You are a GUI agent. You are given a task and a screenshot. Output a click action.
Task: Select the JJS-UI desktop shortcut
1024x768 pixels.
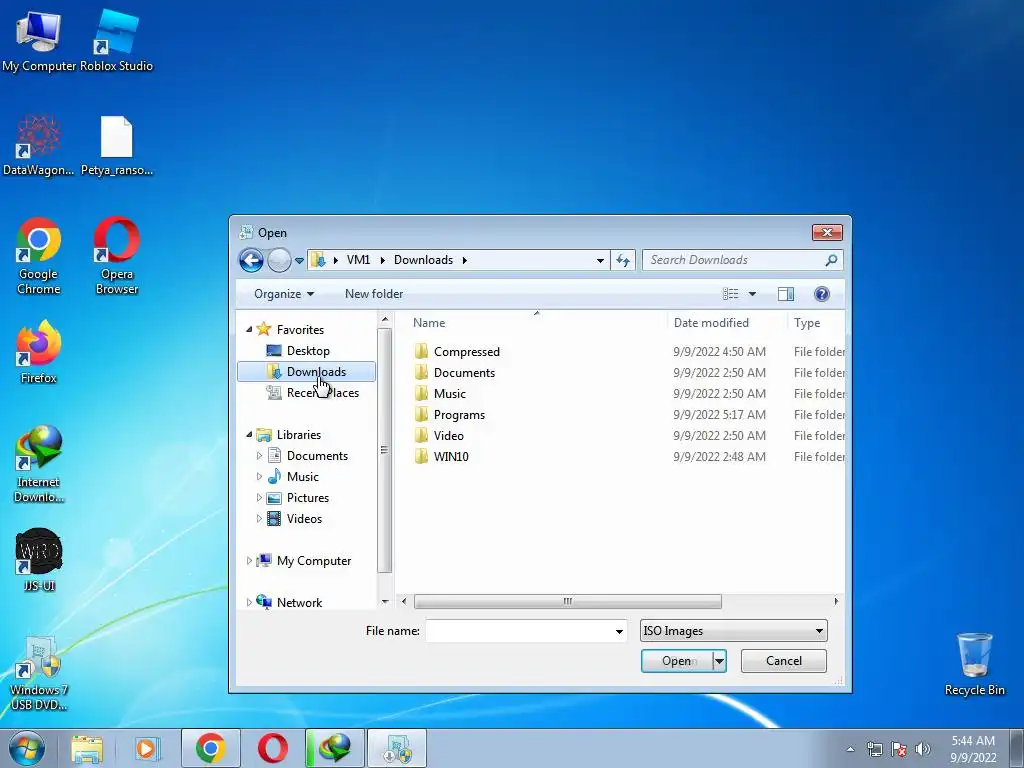39,560
